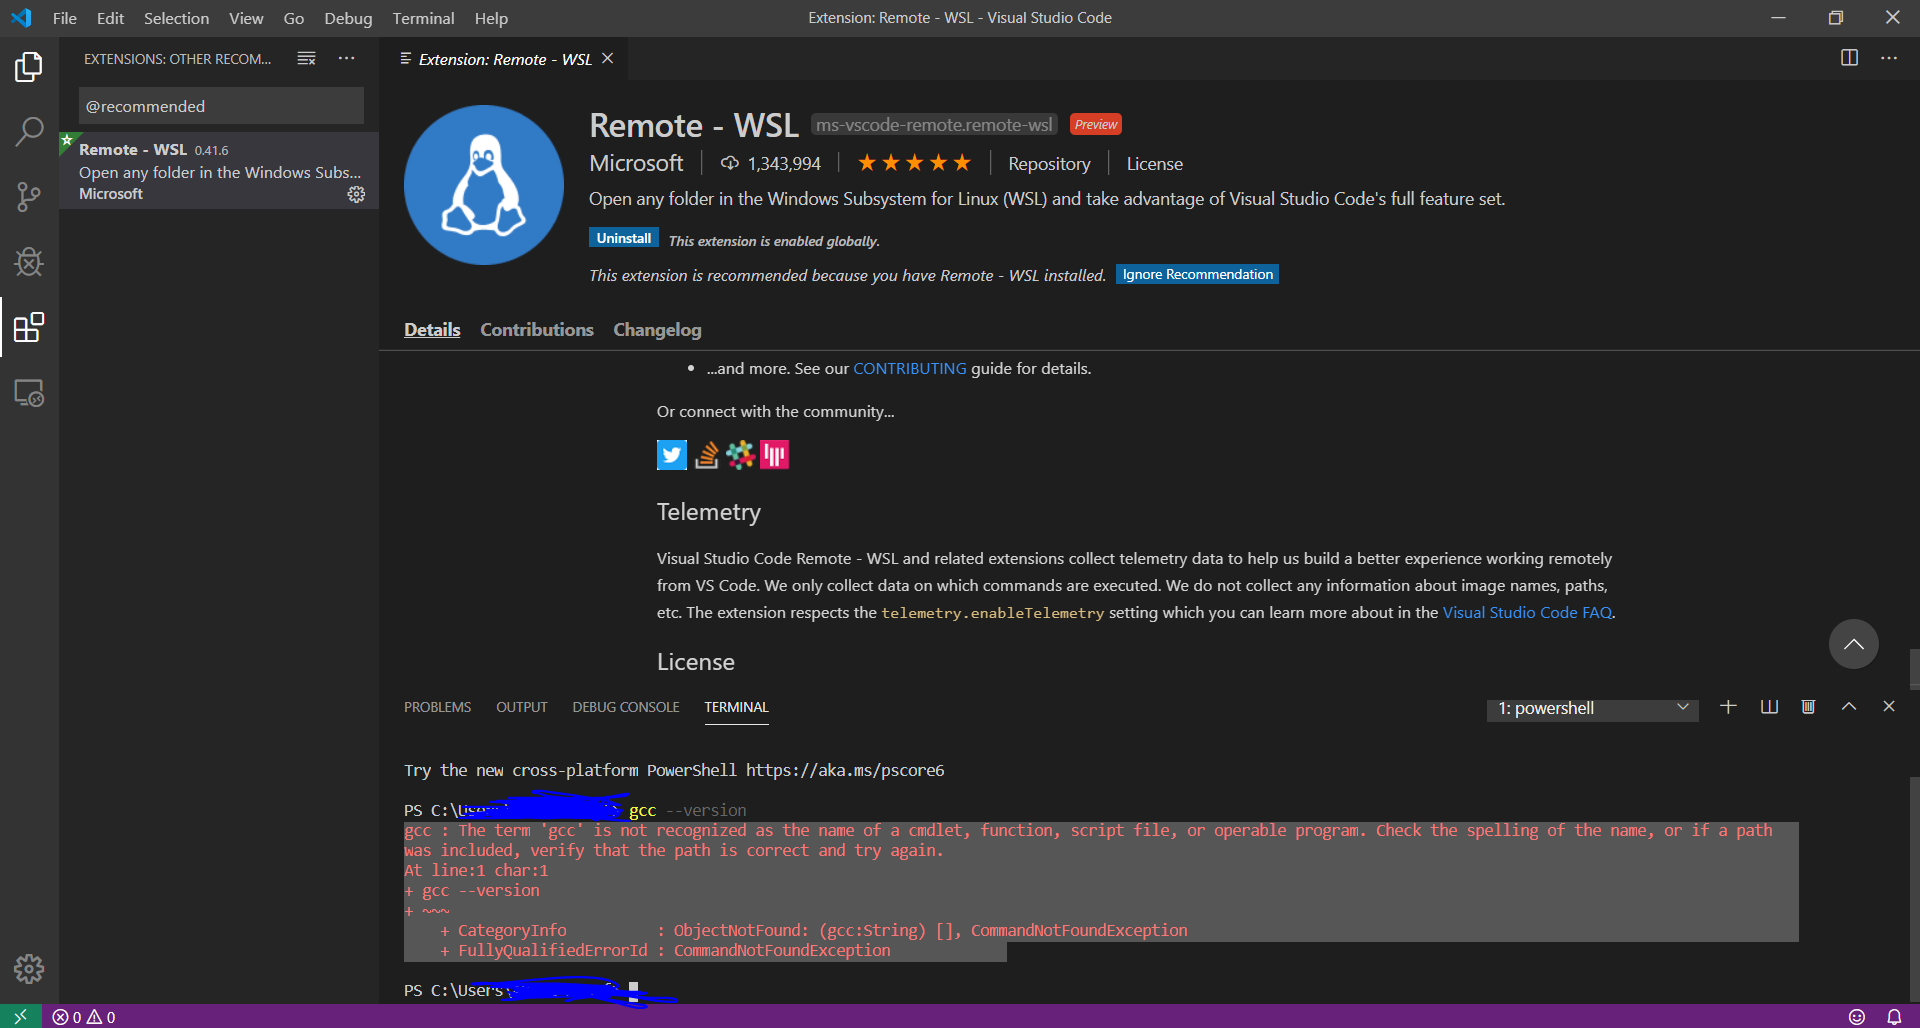Image resolution: width=1920 pixels, height=1028 pixels.
Task: Open the CONTRIBUTING guide link
Action: pos(909,368)
